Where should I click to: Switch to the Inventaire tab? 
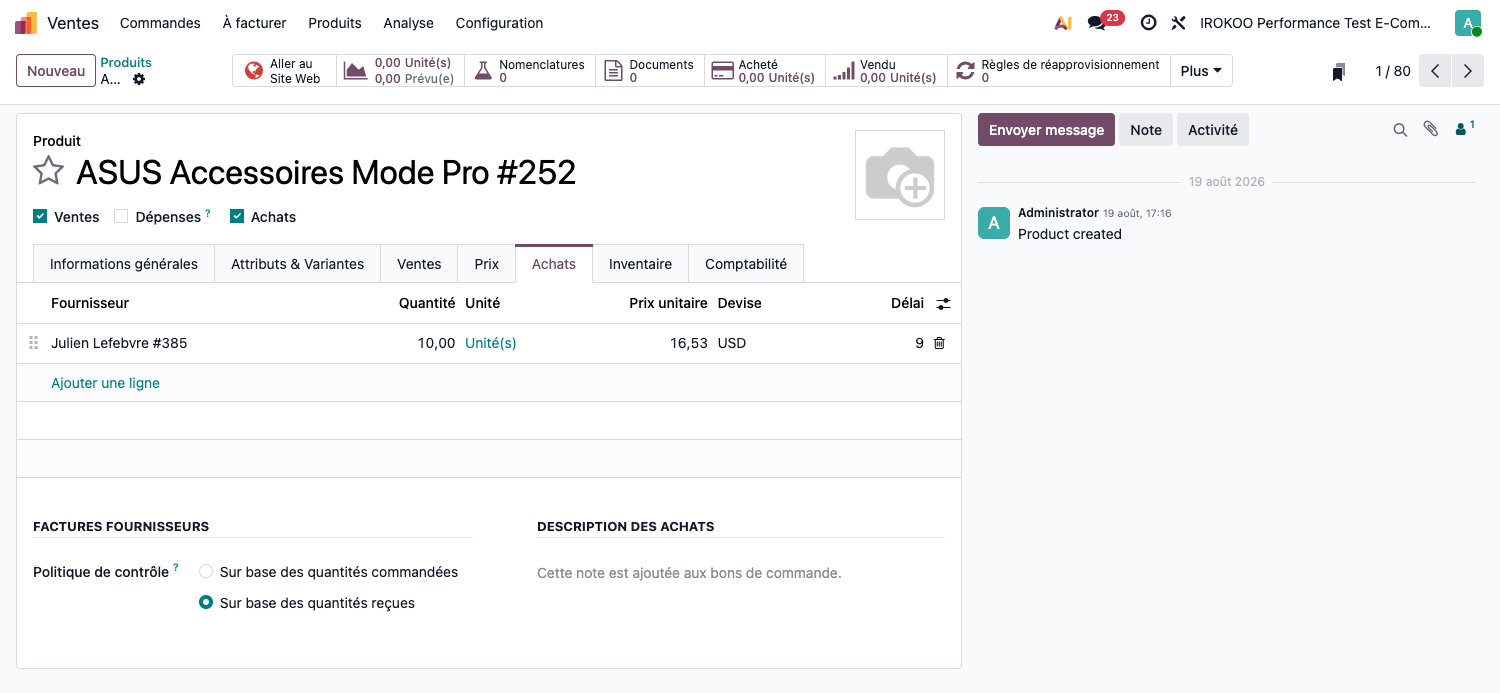pyautogui.click(x=640, y=264)
